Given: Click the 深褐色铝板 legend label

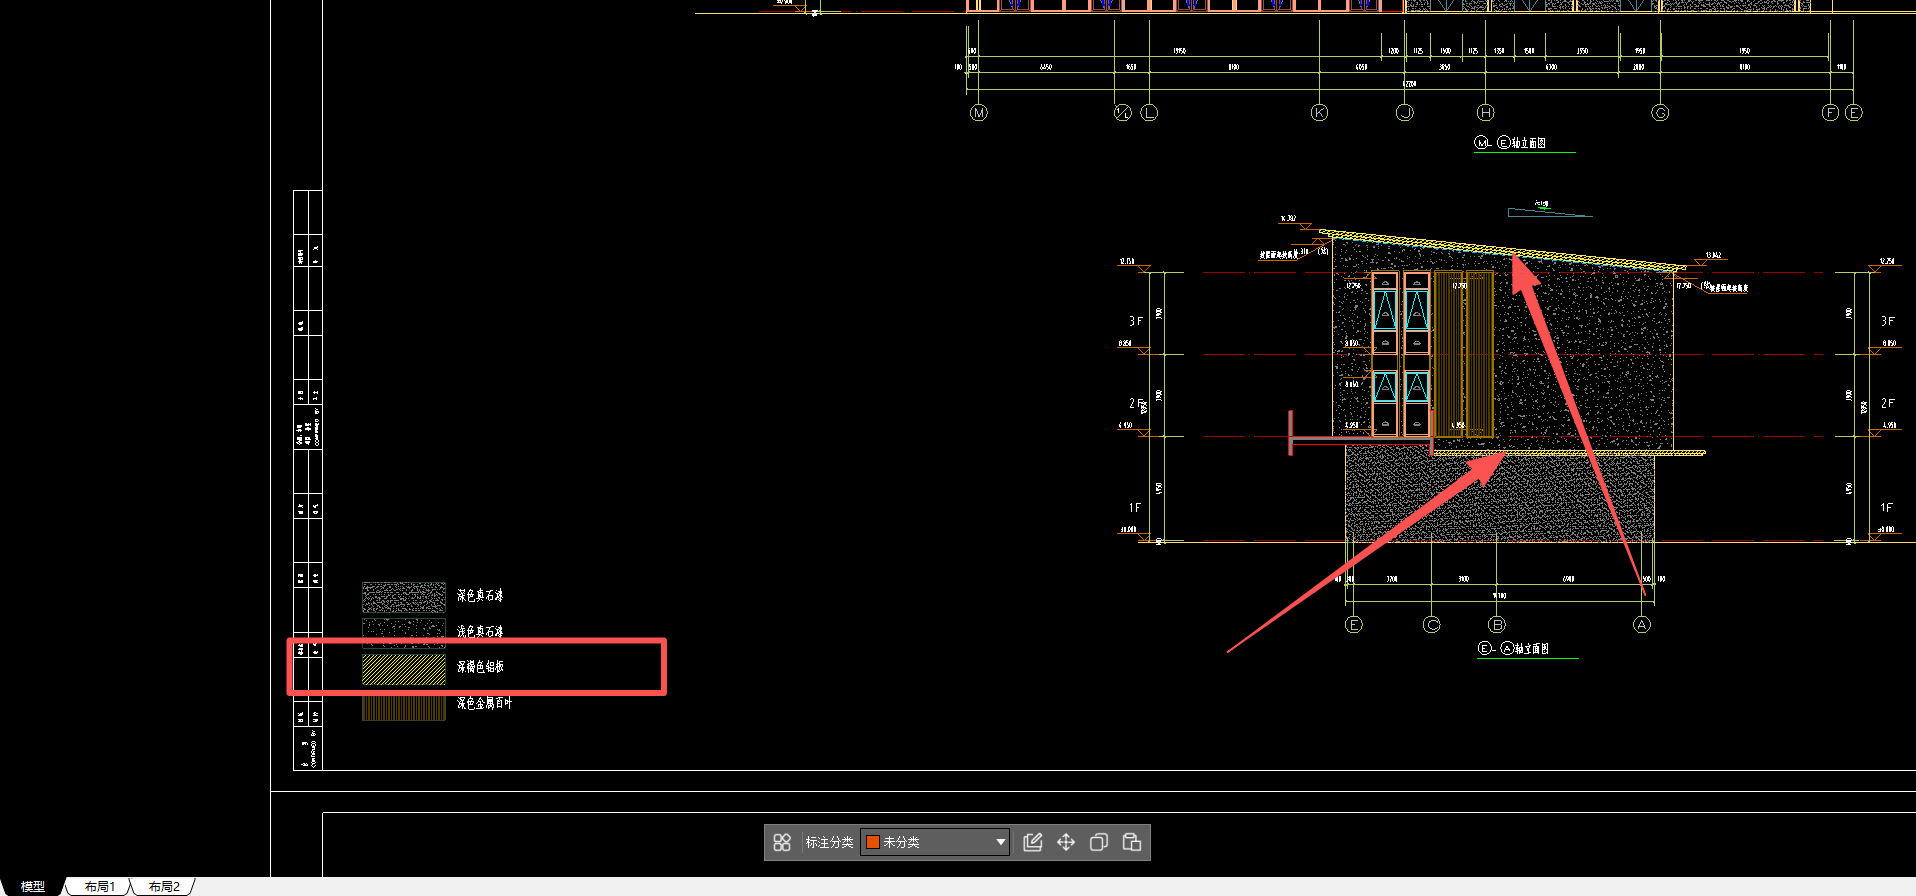Looking at the screenshot, I should click(x=480, y=666).
